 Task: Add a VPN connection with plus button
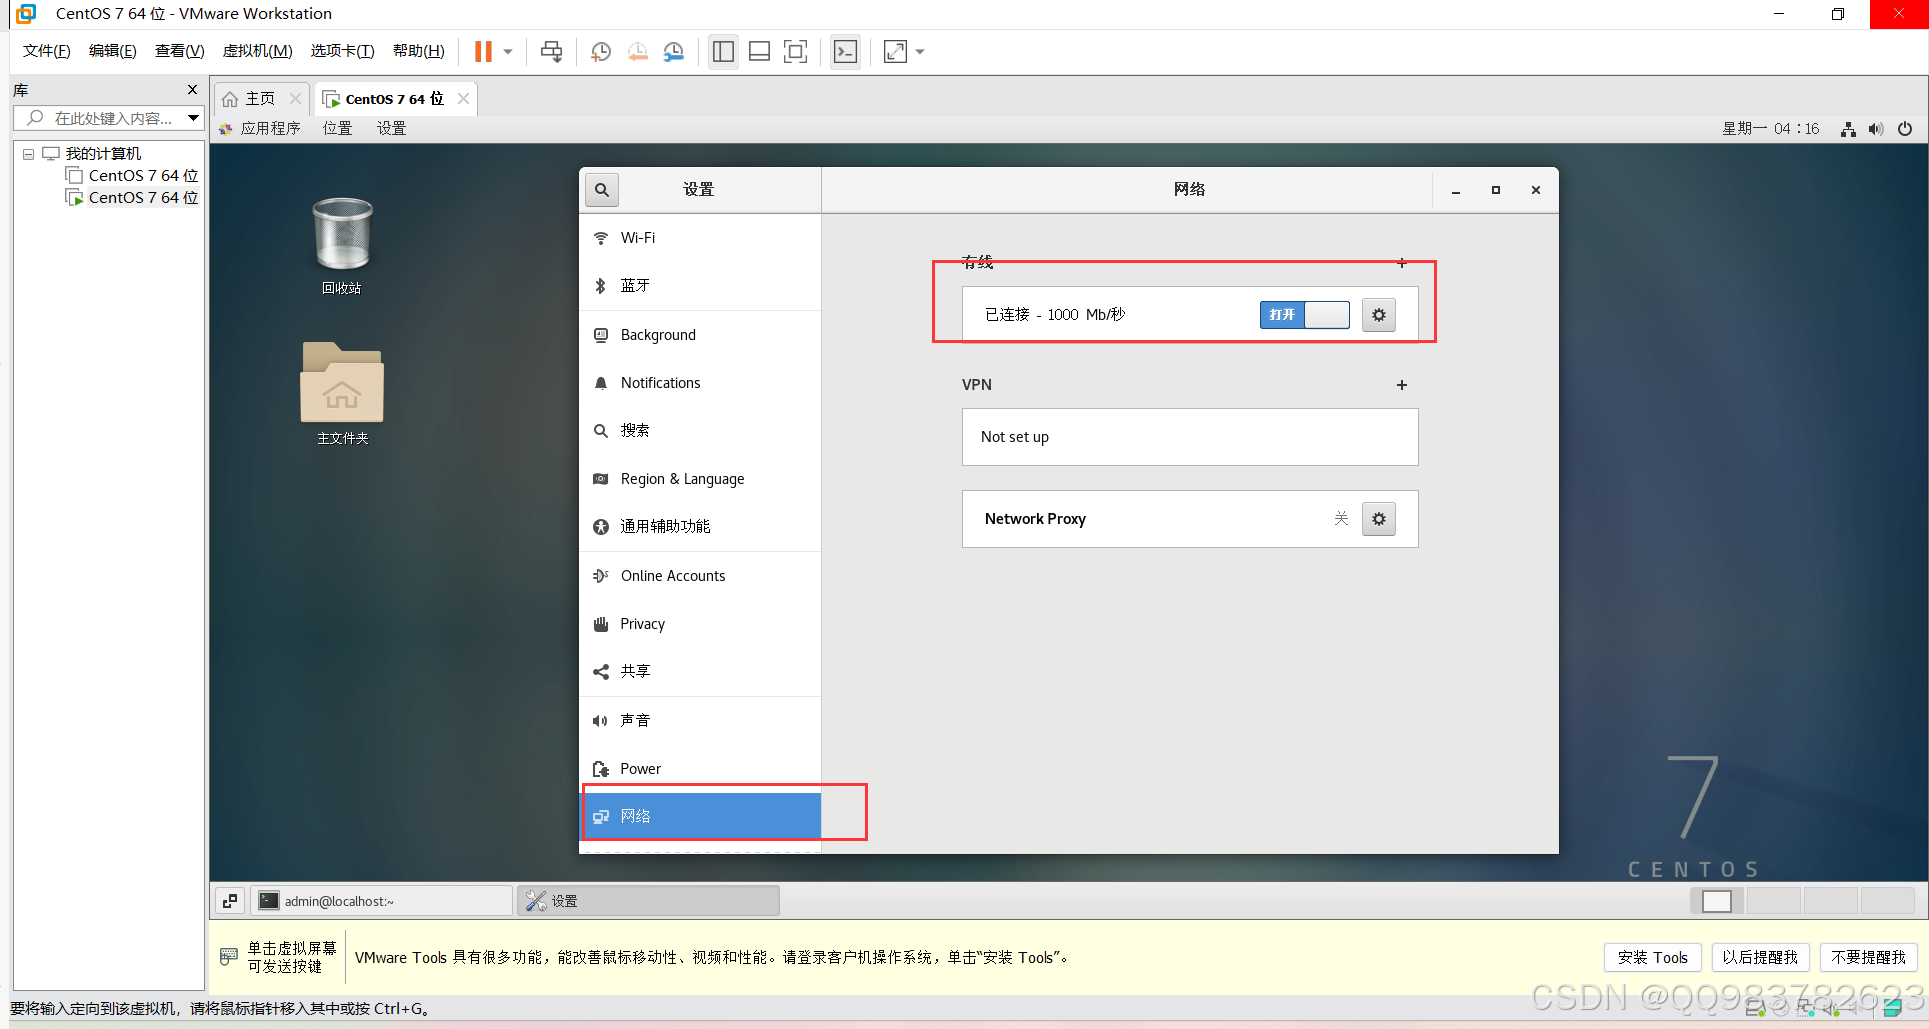(x=1402, y=385)
